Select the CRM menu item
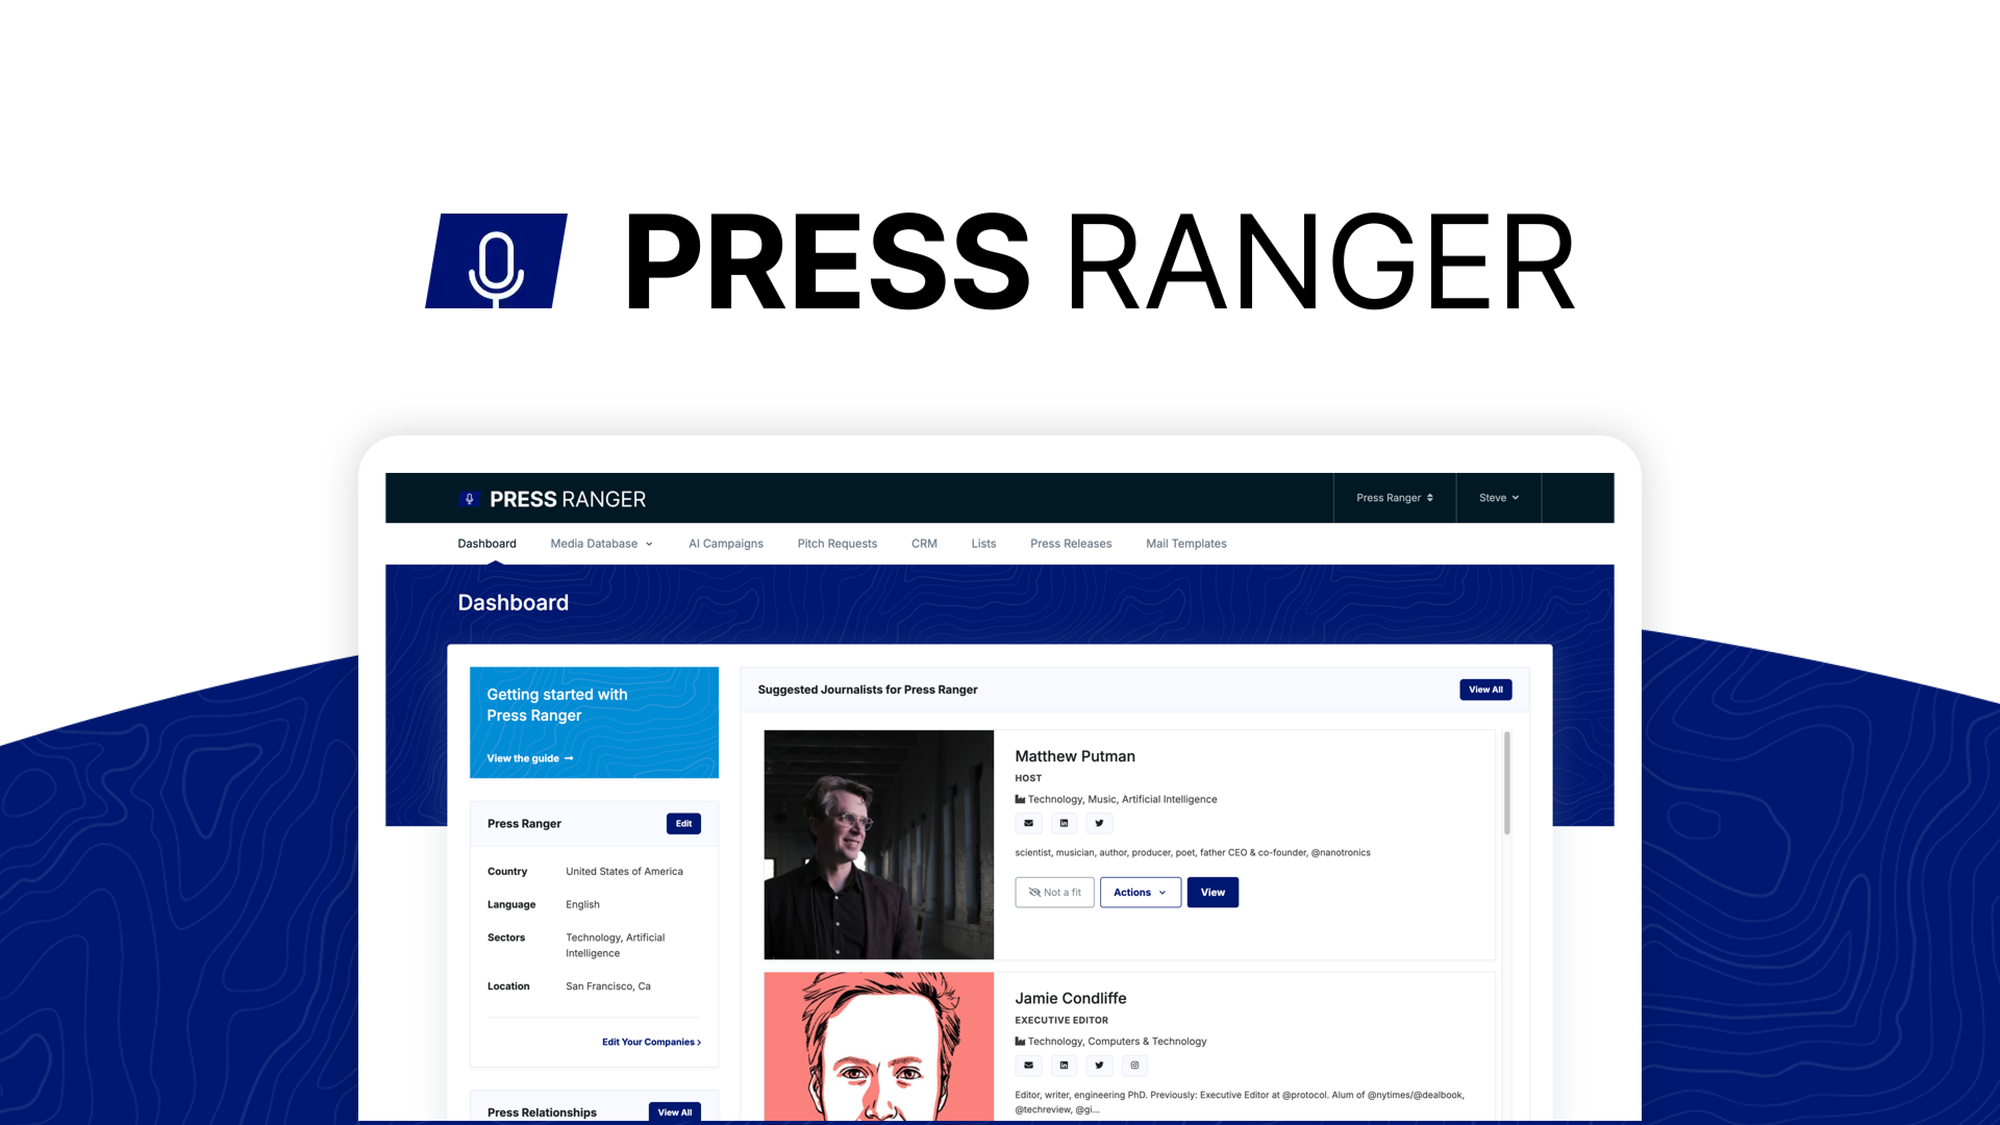 (x=923, y=543)
